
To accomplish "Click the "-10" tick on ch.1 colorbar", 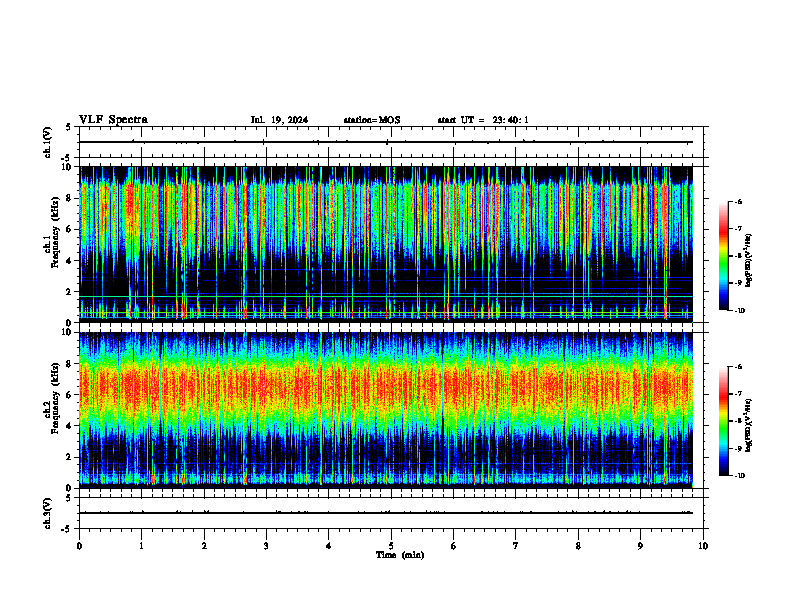I will click(x=739, y=311).
